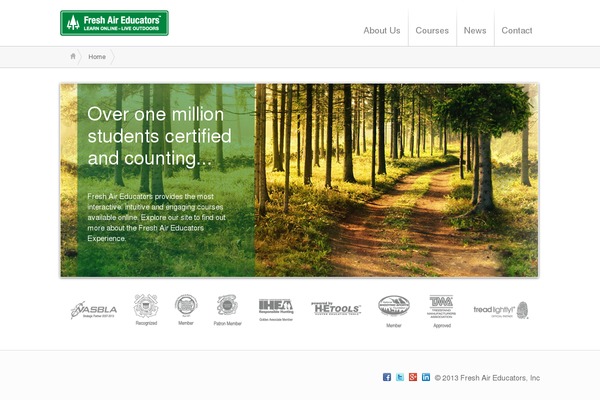Click the Home breadcrumb link
The height and width of the screenshot is (400, 600).
pyautogui.click(x=97, y=57)
